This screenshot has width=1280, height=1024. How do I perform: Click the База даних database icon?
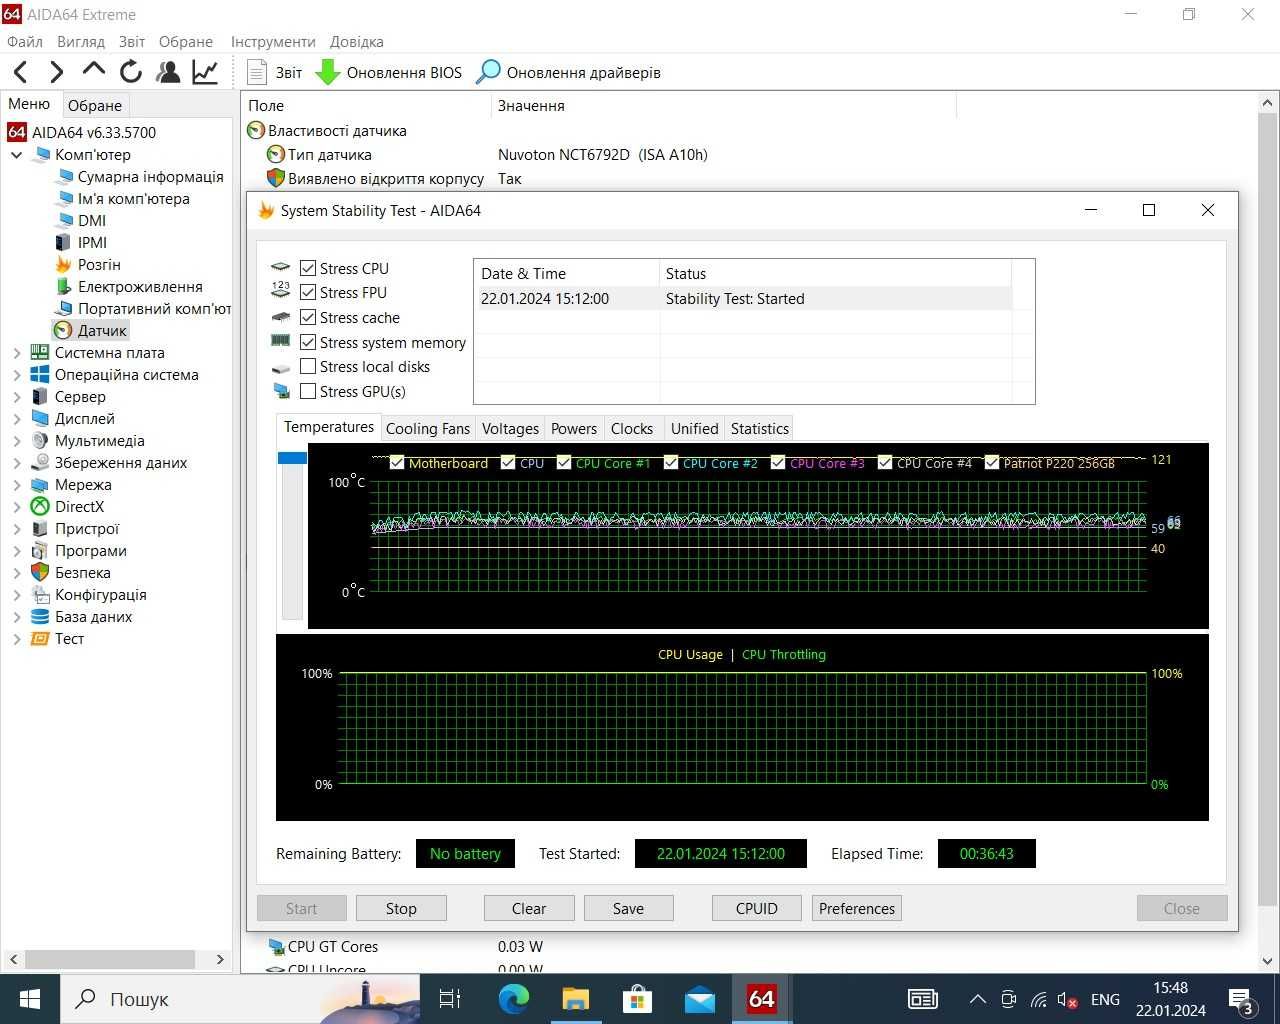click(40, 617)
